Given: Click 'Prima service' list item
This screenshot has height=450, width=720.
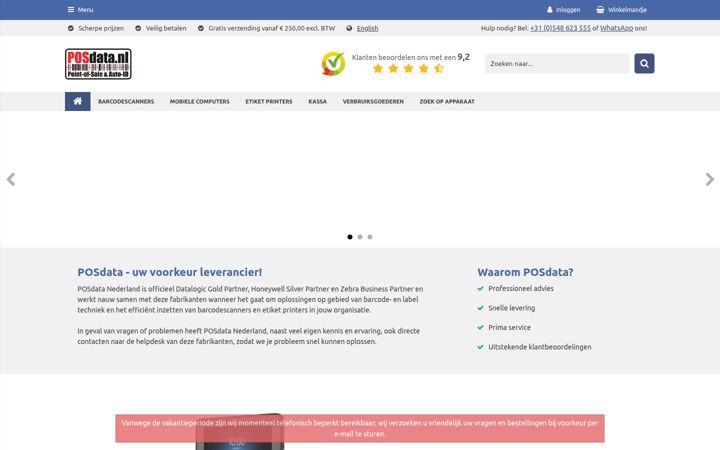Looking at the screenshot, I should 509,327.
